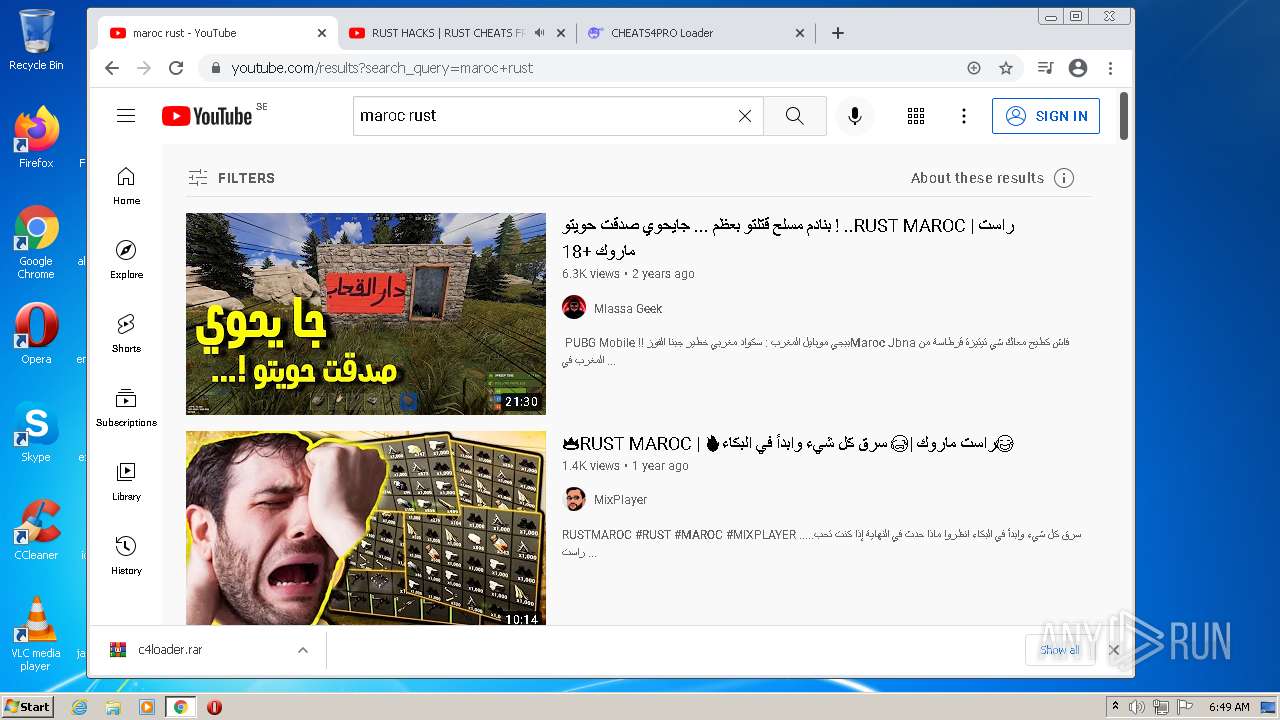Reload the page in Chrome

(x=176, y=68)
